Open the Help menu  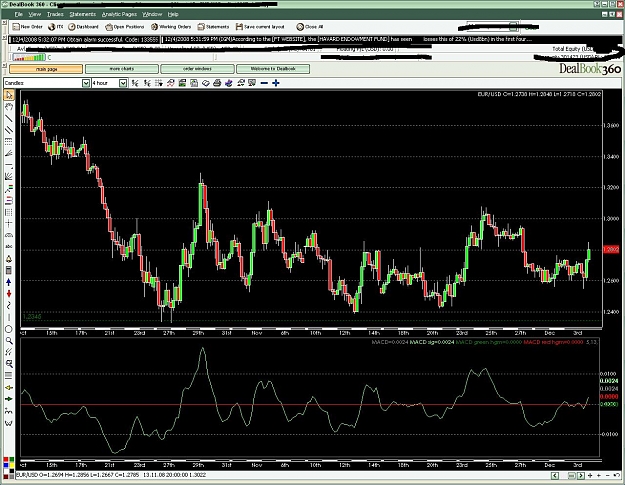tap(173, 14)
